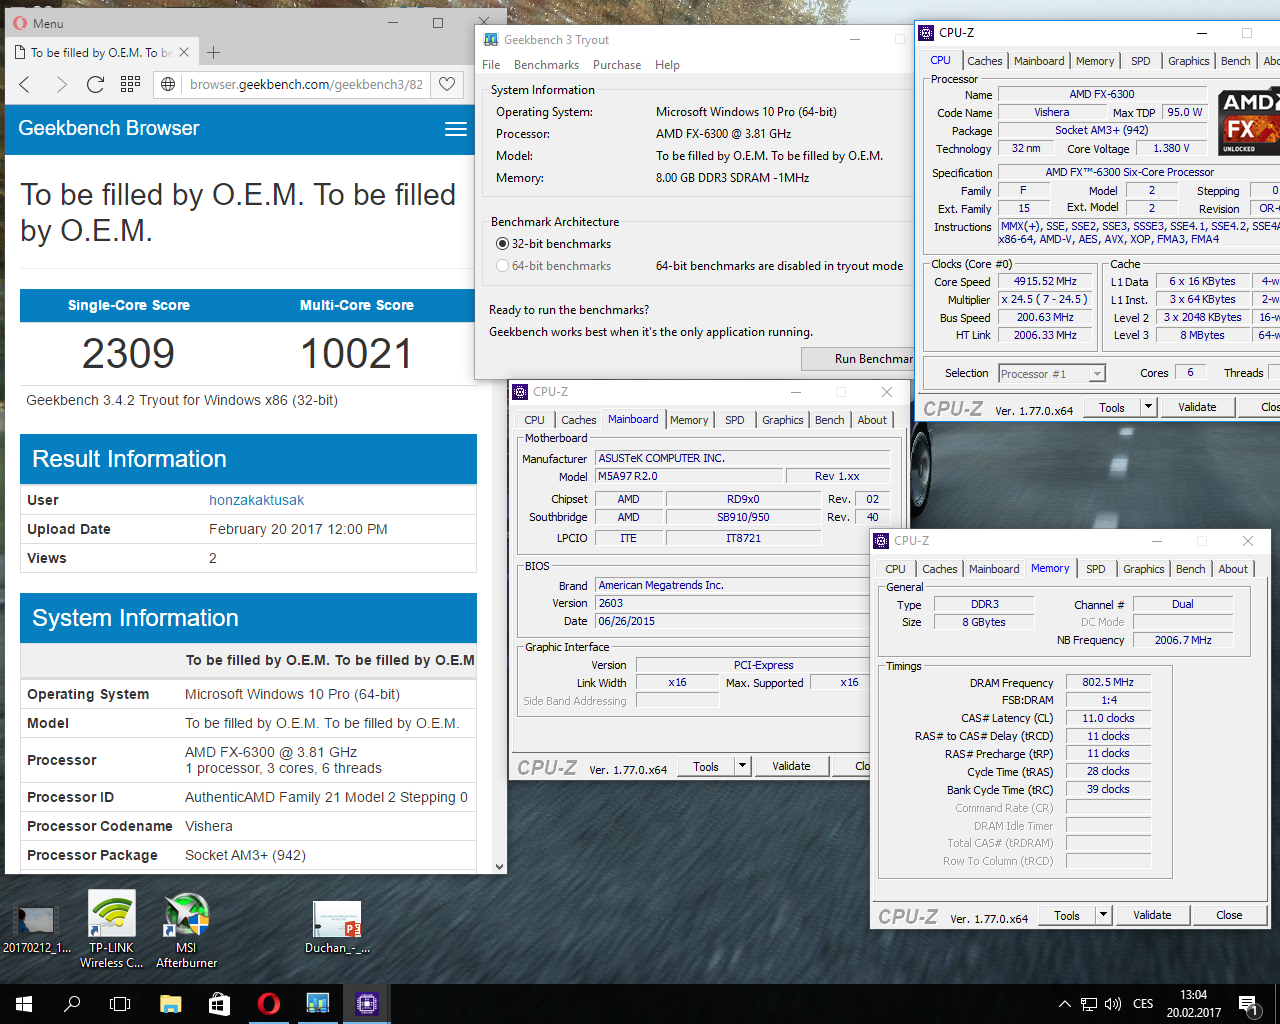This screenshot has width=1280, height=1024.
Task: Expand Tools dropdown arrow in CPU tab CPU-Z window
Action: 1148,407
